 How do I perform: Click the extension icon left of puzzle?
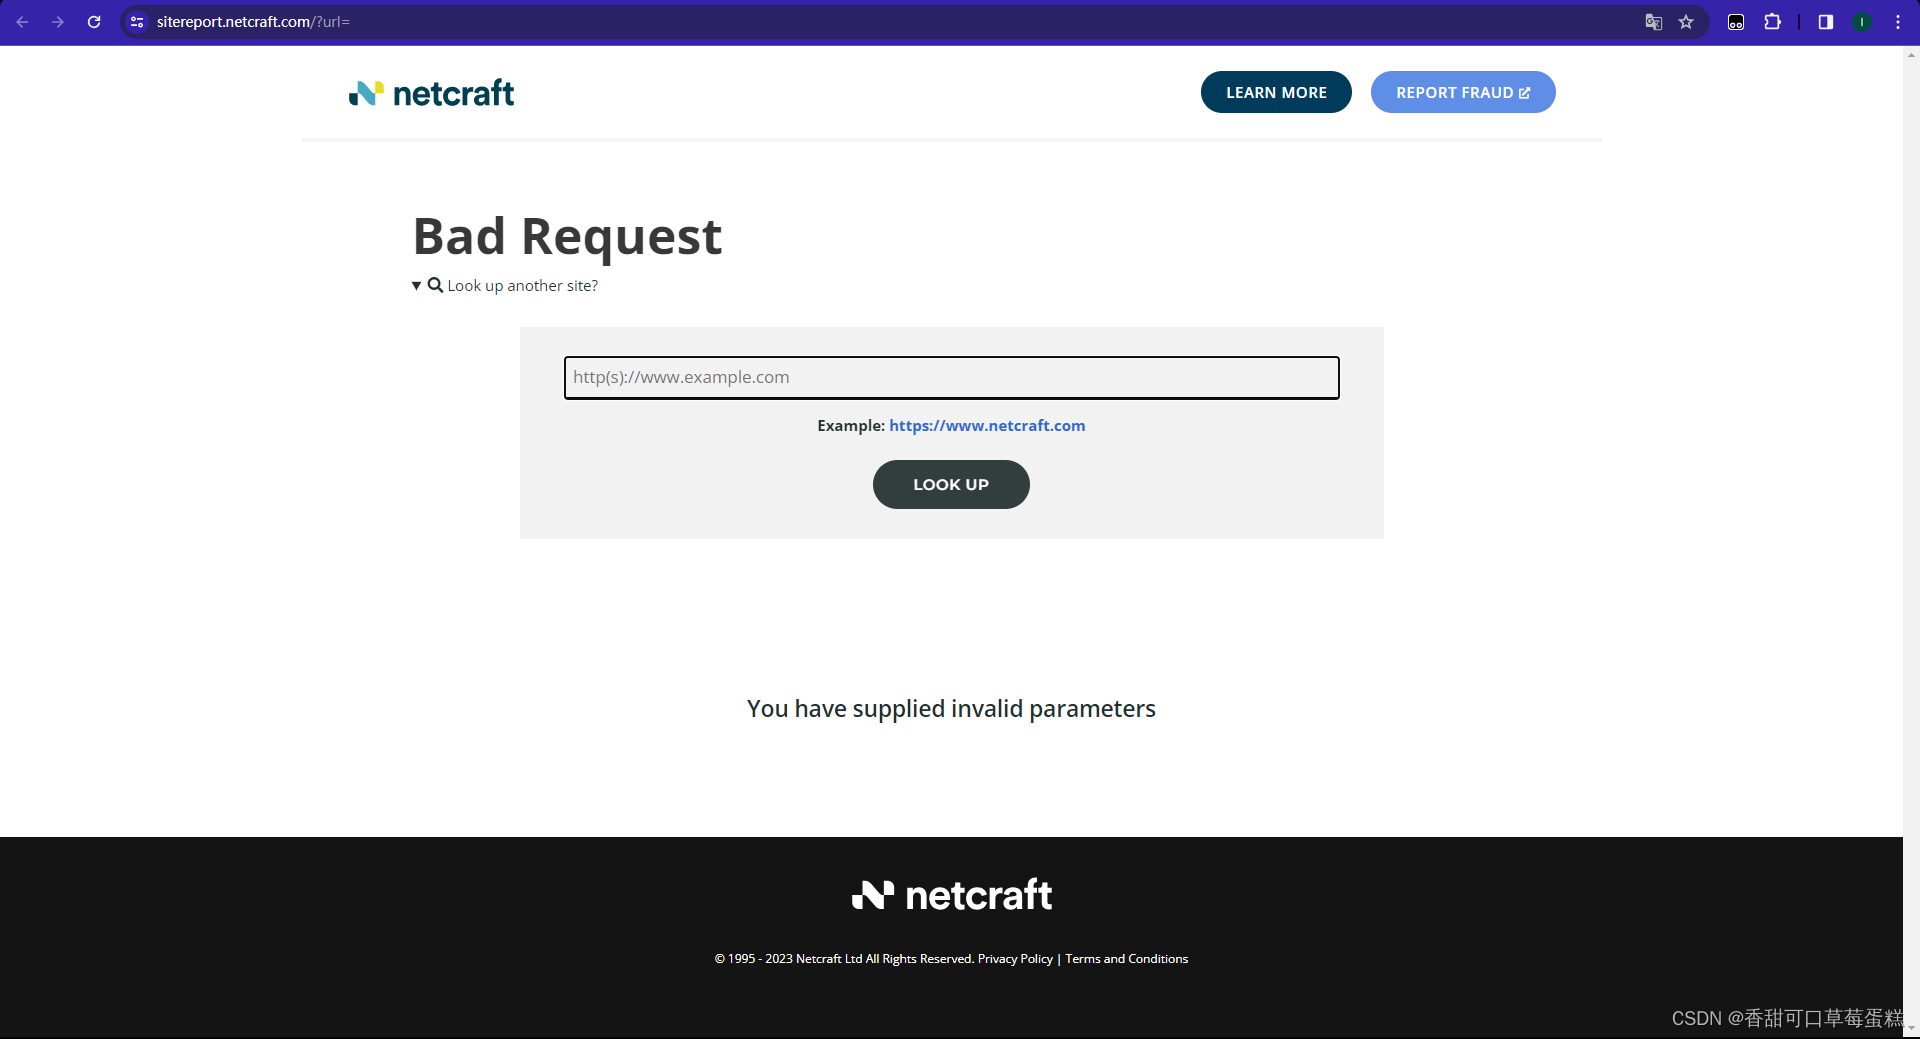tap(1736, 22)
